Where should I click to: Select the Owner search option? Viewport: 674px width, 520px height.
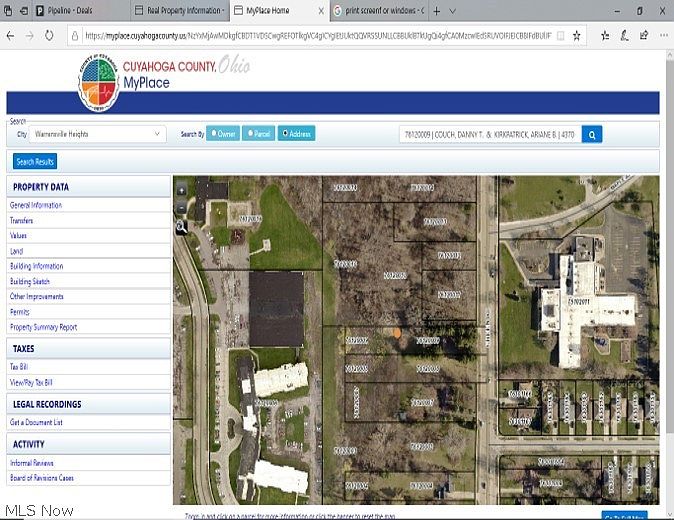tap(223, 134)
